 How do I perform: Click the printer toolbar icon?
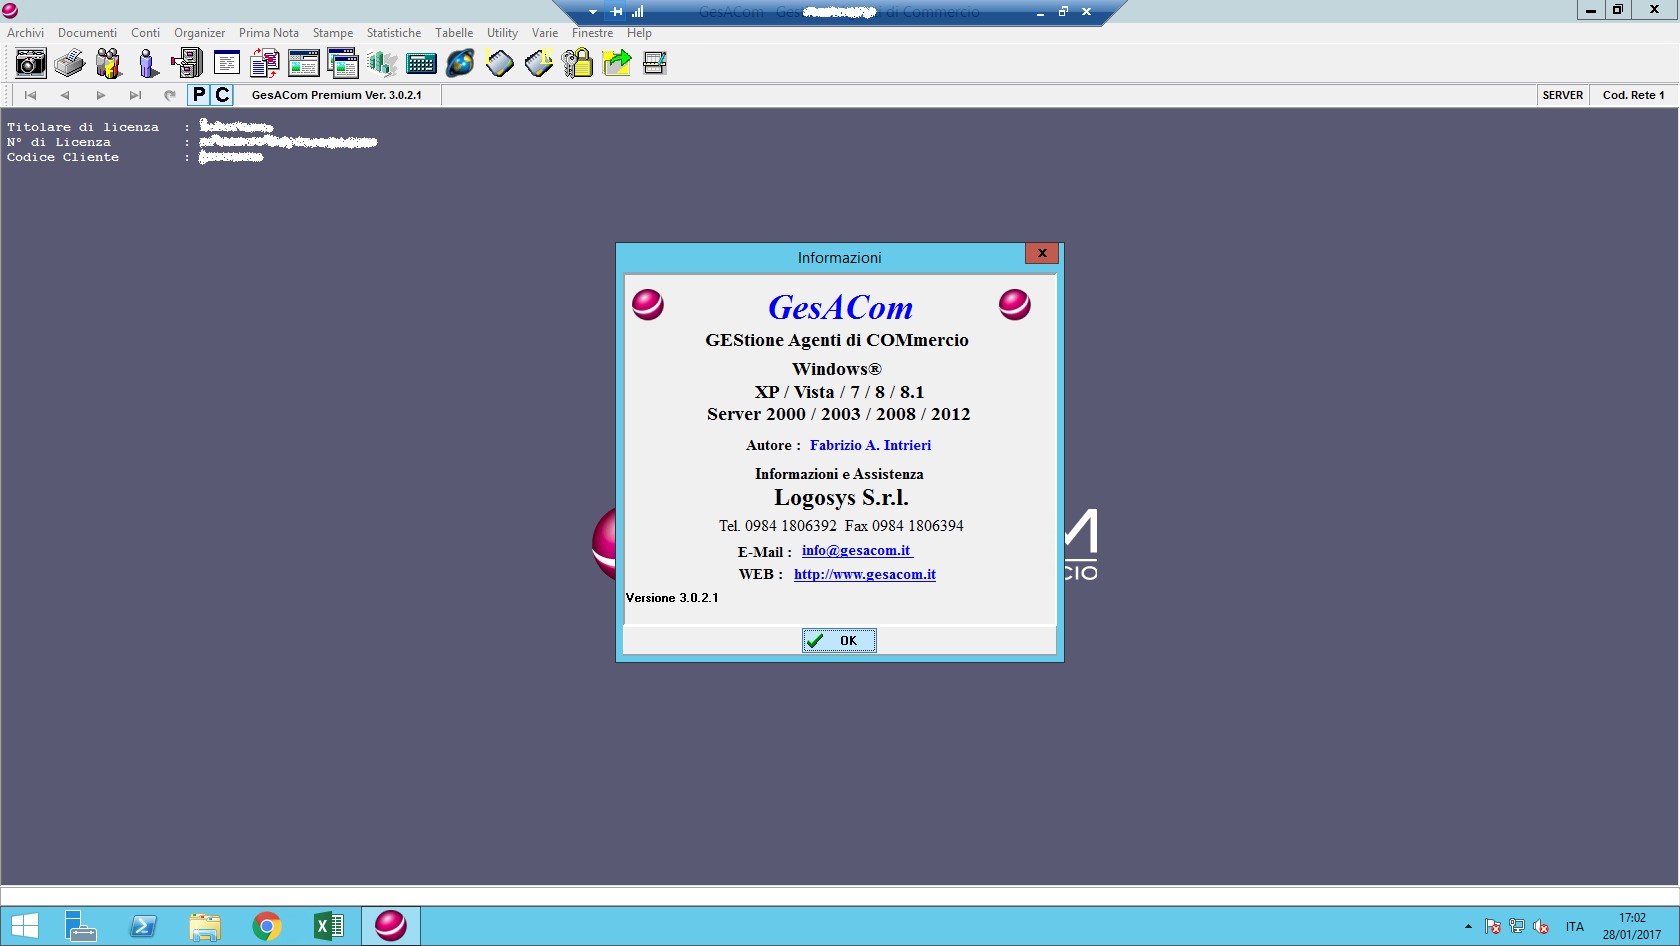[69, 63]
